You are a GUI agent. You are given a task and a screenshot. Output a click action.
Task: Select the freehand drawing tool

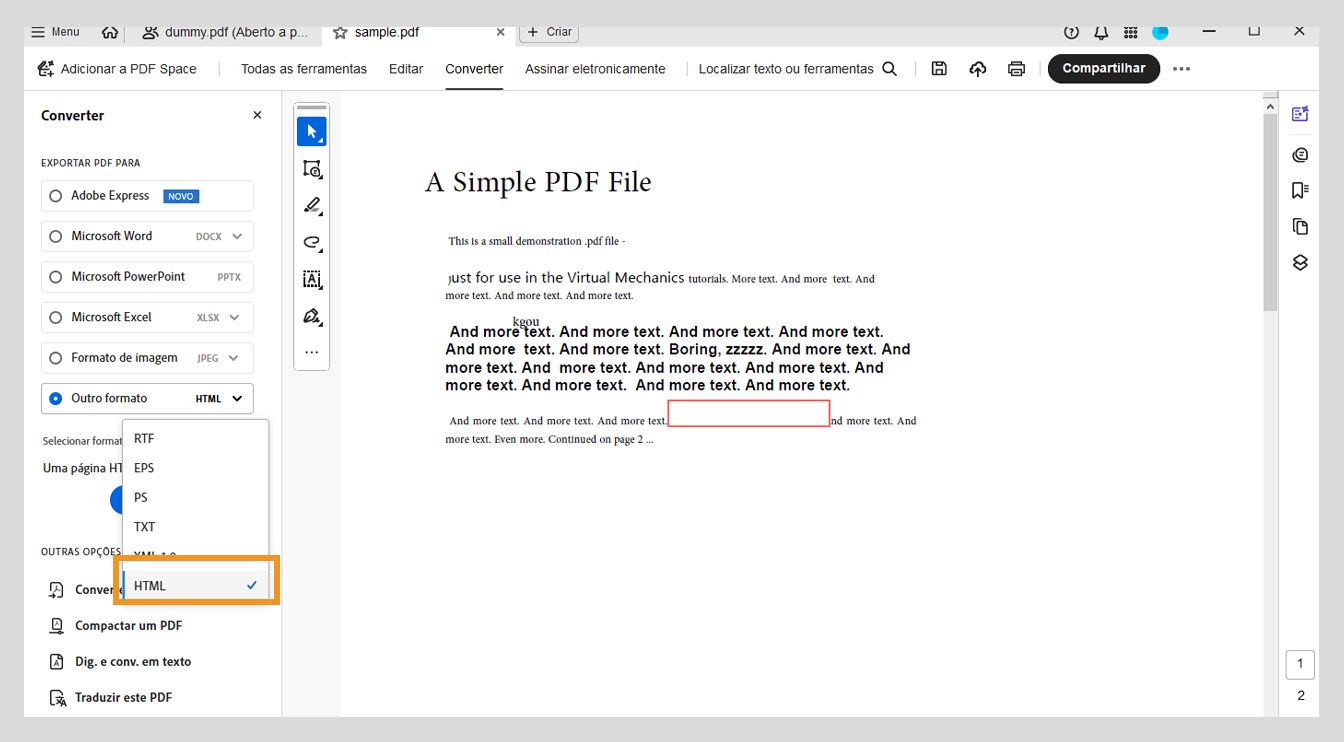click(311, 242)
